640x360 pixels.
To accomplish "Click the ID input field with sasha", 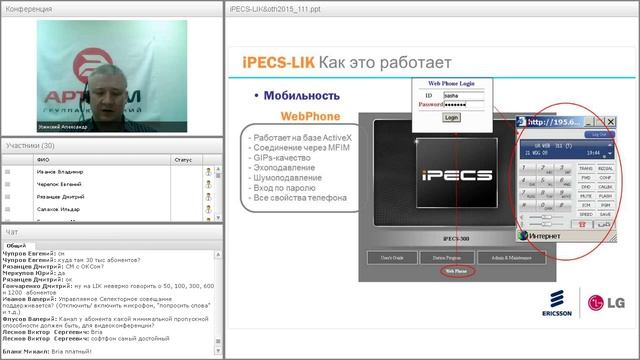I will point(464,96).
